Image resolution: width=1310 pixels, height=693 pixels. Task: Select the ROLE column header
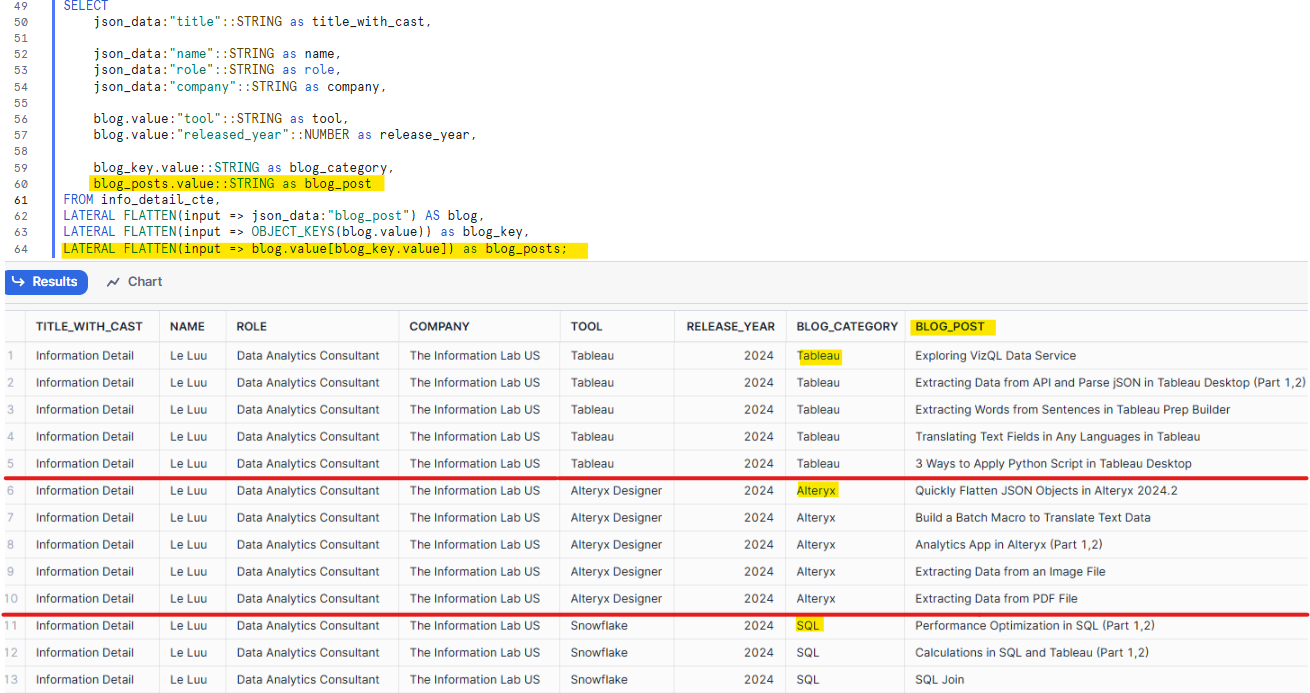[x=251, y=326]
